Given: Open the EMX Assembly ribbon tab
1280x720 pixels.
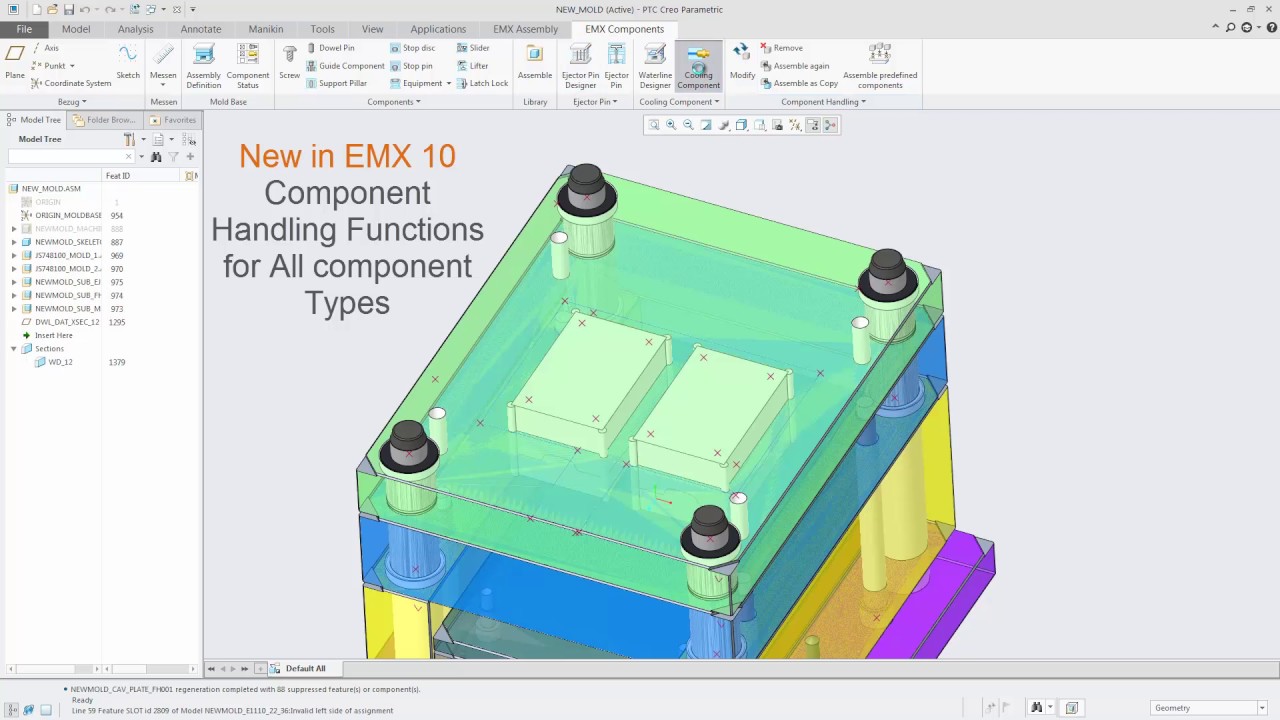Looking at the screenshot, I should click(525, 29).
